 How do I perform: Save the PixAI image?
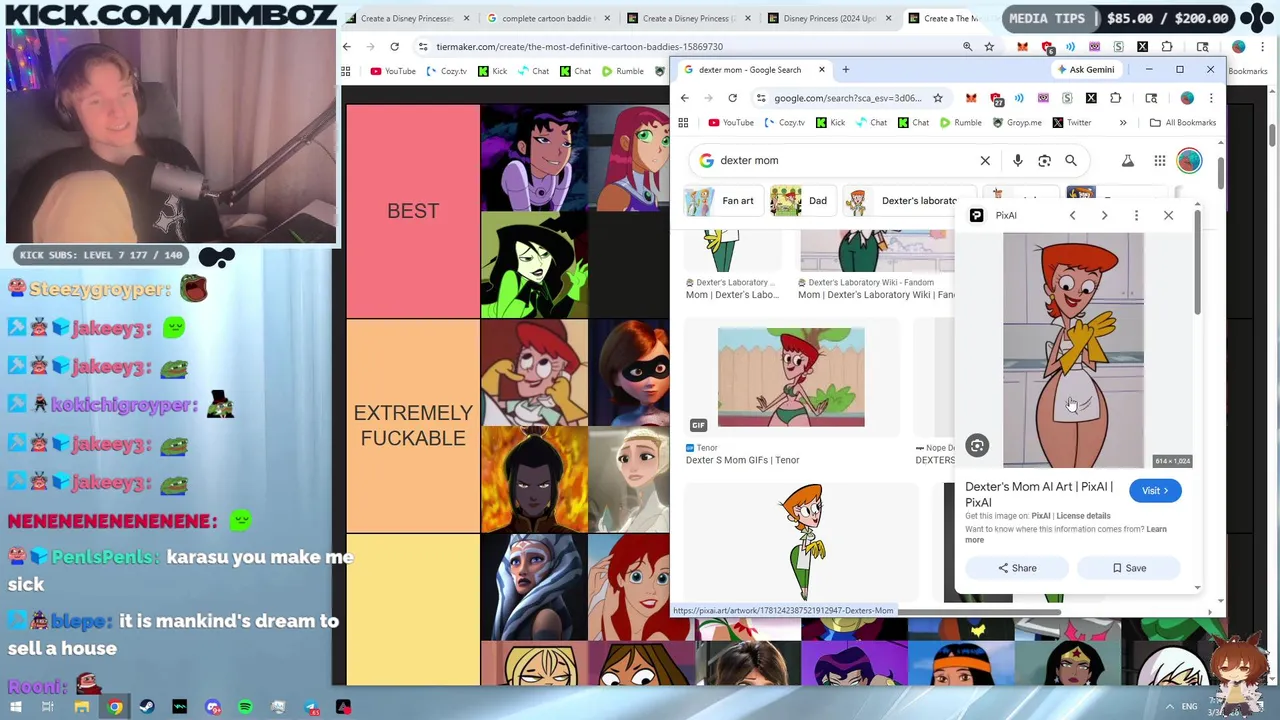[x=1129, y=568]
